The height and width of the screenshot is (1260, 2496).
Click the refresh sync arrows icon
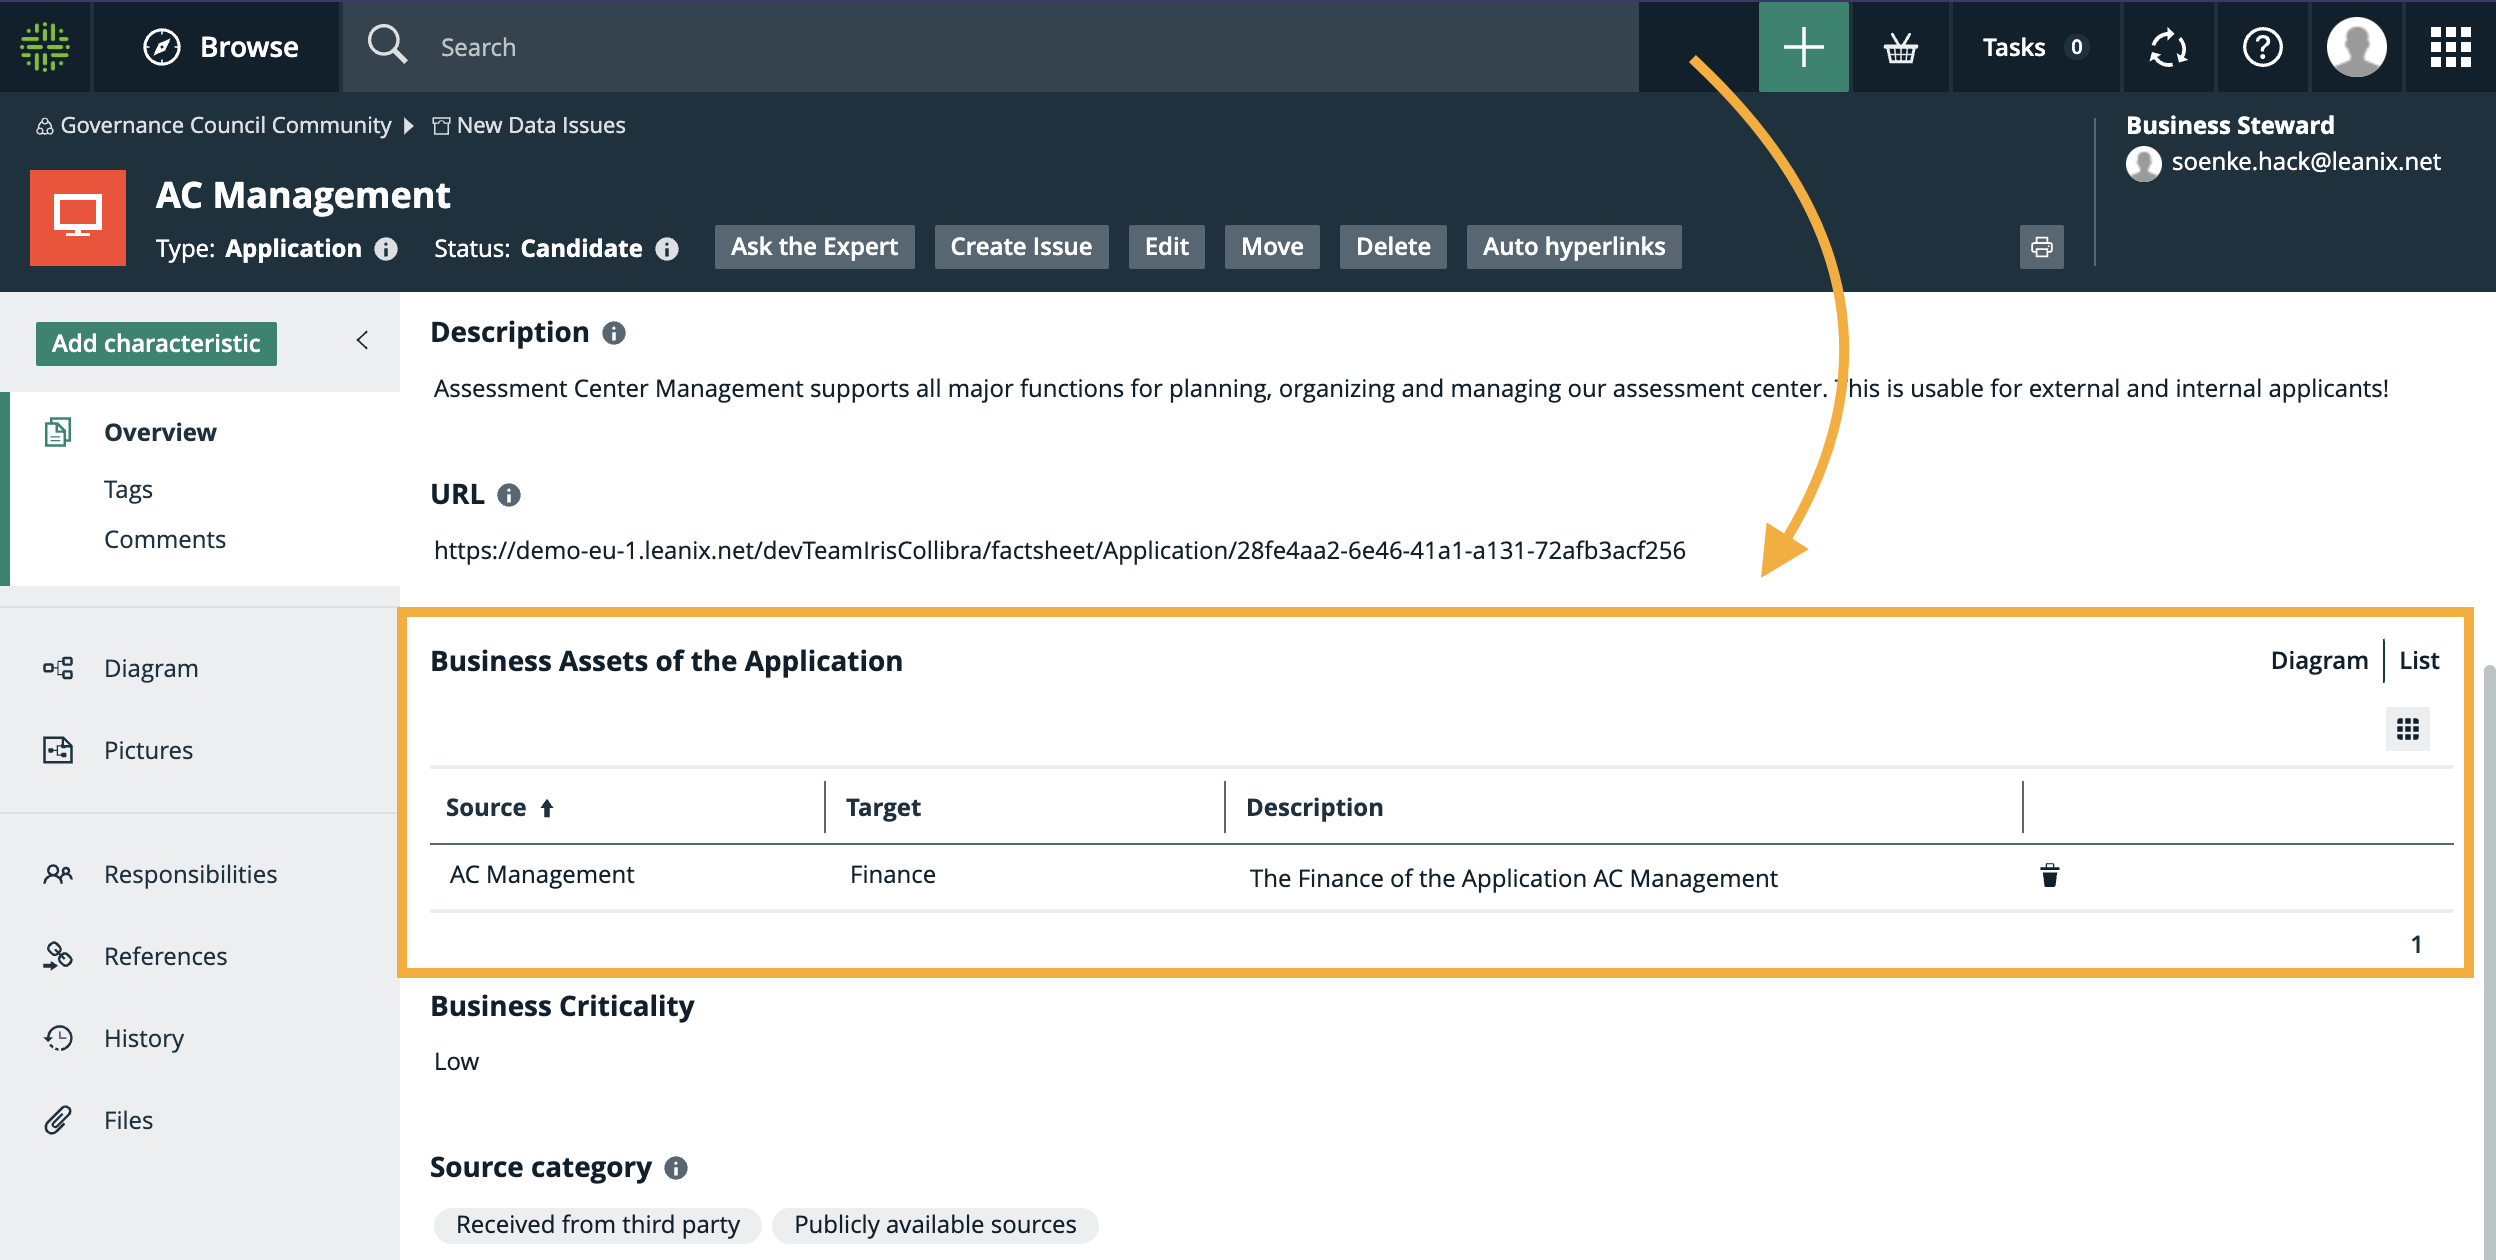click(x=2168, y=47)
